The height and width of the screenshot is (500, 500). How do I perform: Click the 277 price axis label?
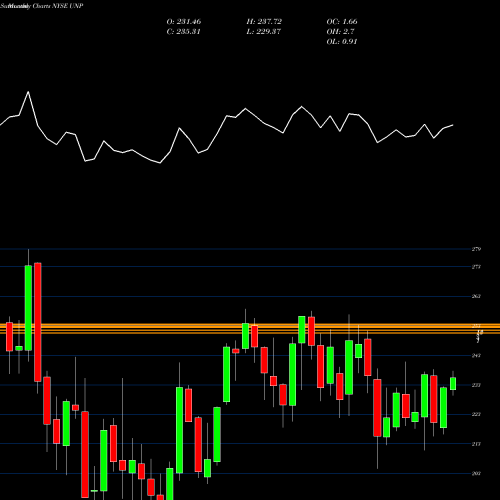click(476, 267)
